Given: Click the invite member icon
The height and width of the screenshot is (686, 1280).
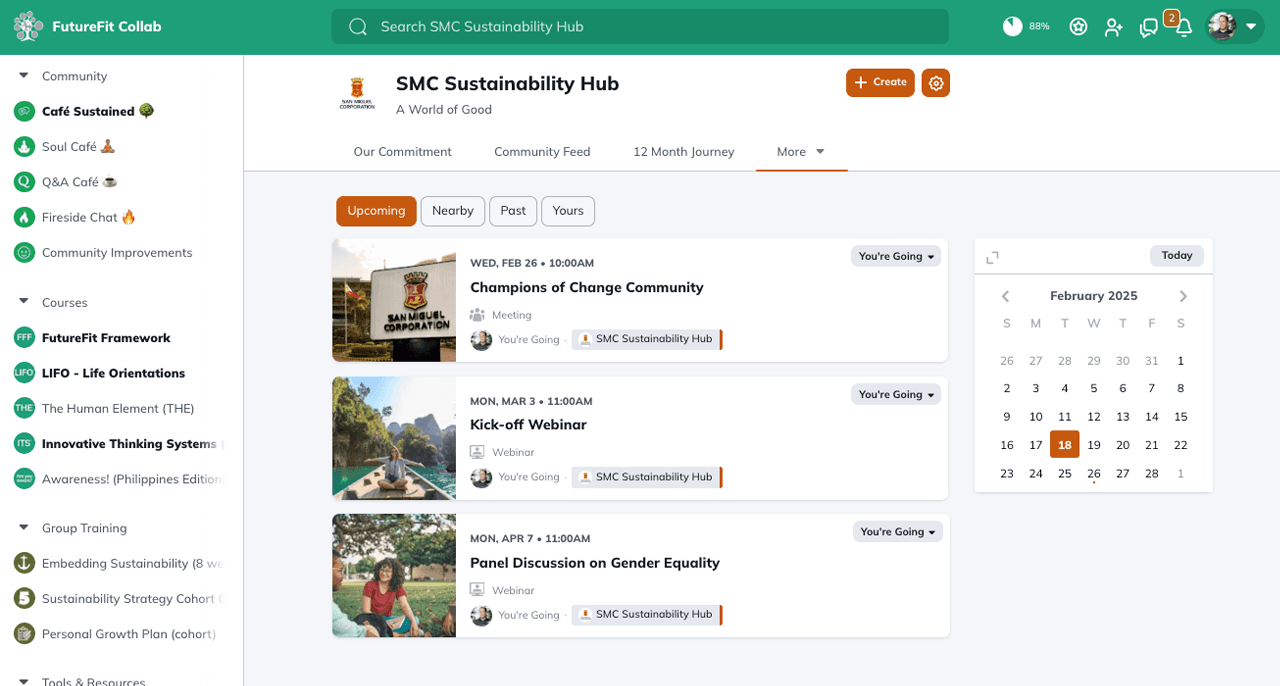Looking at the screenshot, I should coord(1113,27).
